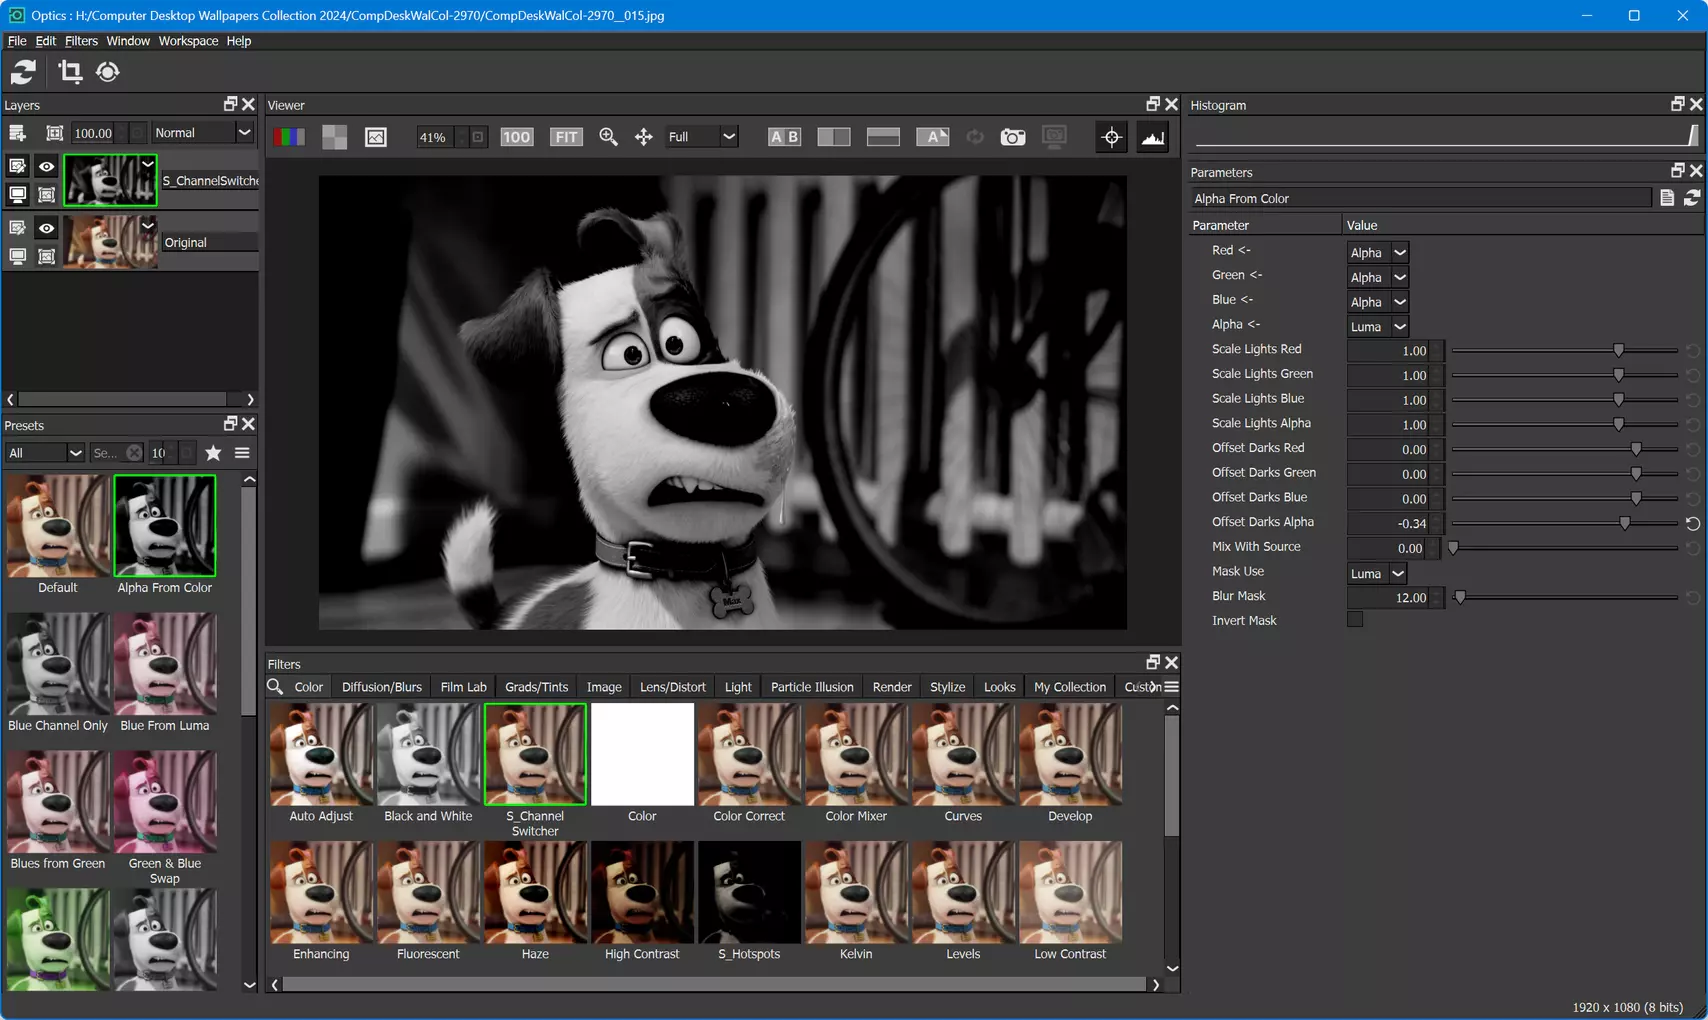Click the reset arrows icon in Parameters header
This screenshot has width=1708, height=1020.
pyautogui.click(x=1692, y=198)
